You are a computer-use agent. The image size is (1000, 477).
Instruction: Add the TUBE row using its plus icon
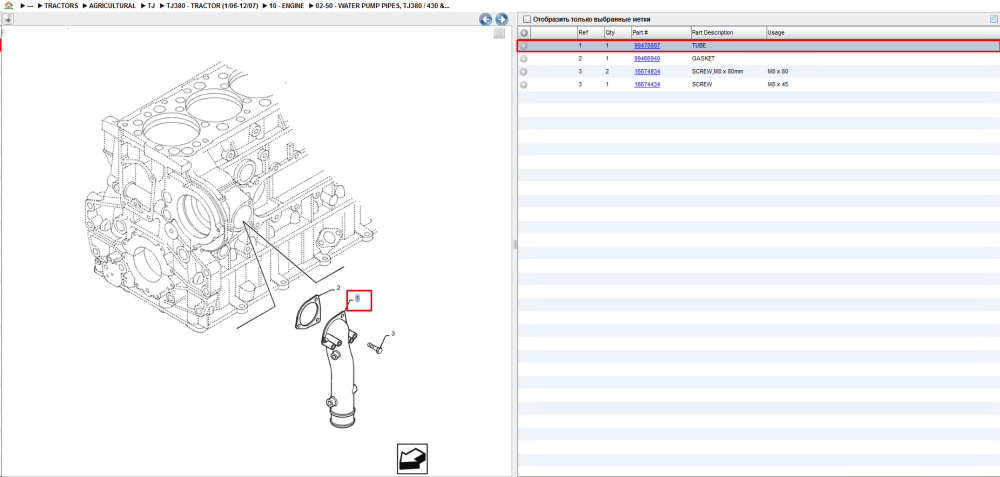click(524, 46)
